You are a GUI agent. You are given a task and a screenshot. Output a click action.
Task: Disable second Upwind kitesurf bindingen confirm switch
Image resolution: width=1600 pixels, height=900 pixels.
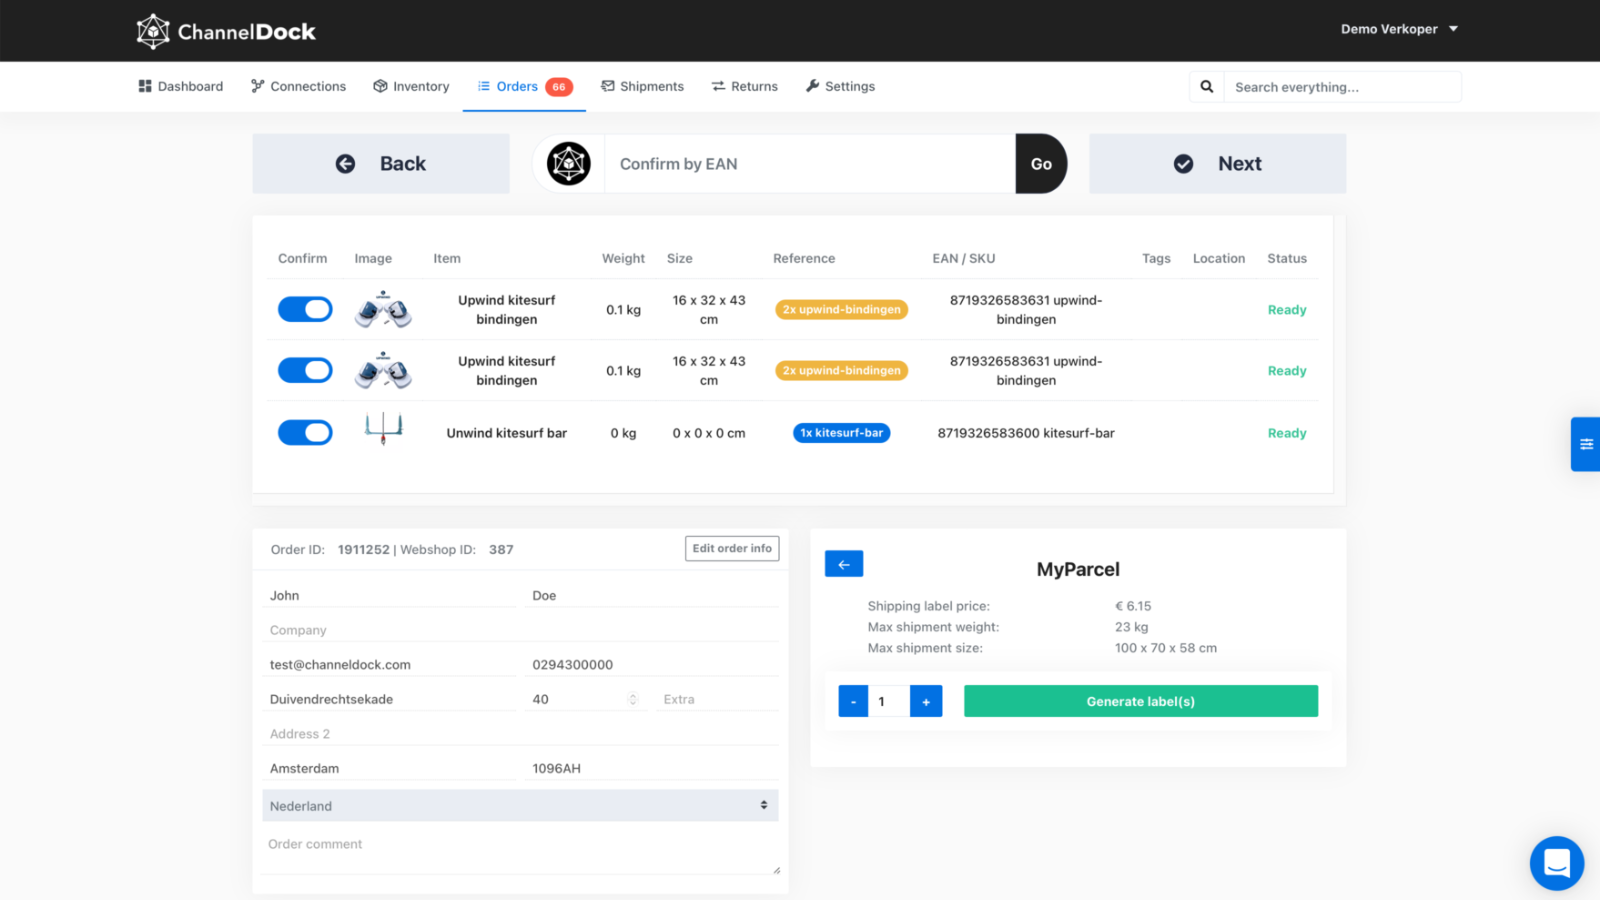point(305,370)
